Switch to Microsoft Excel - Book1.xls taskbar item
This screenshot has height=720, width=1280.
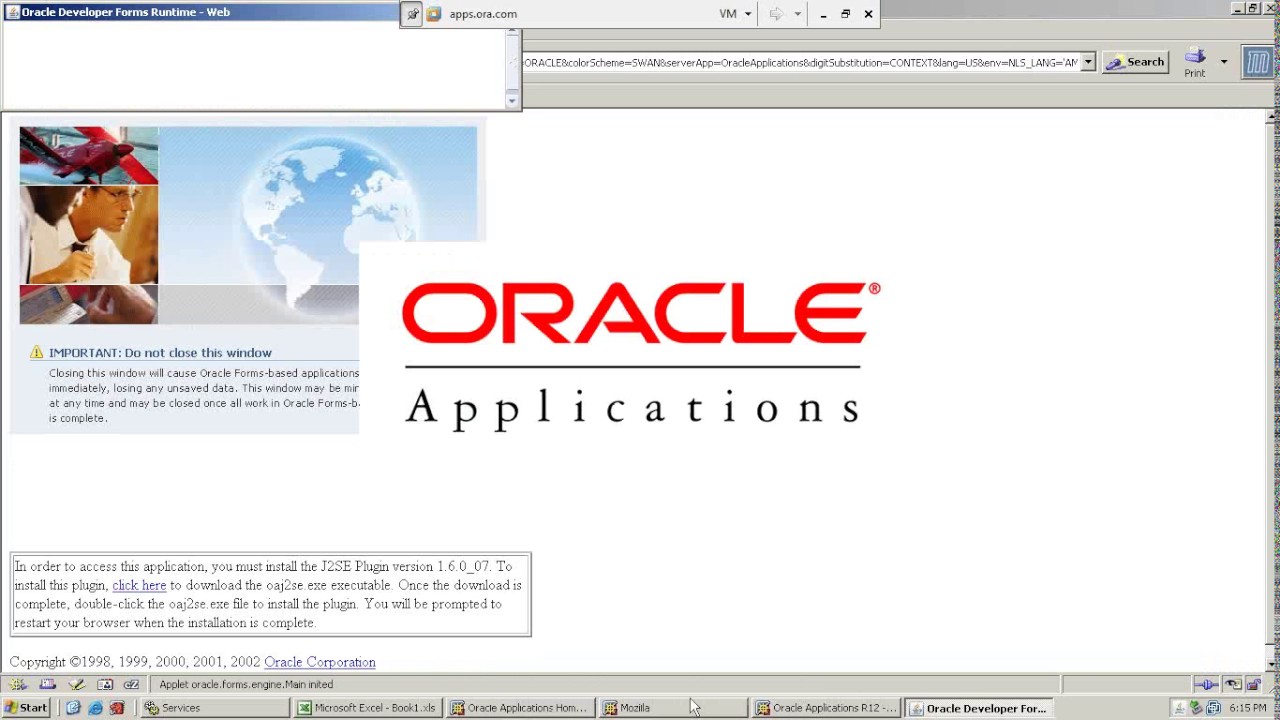[367, 708]
